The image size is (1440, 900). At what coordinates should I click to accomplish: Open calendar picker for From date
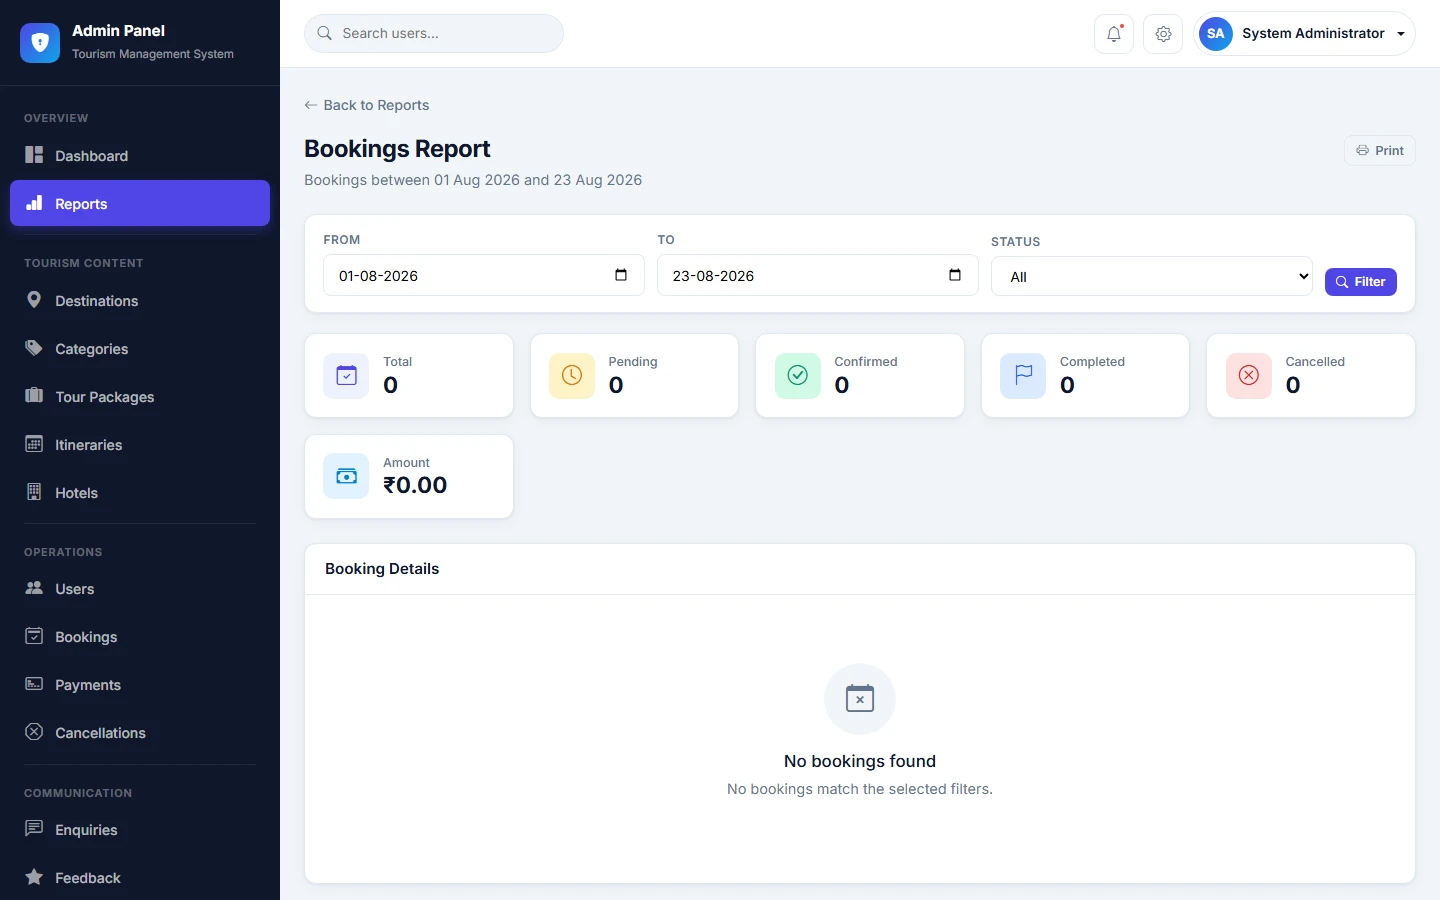(x=621, y=275)
